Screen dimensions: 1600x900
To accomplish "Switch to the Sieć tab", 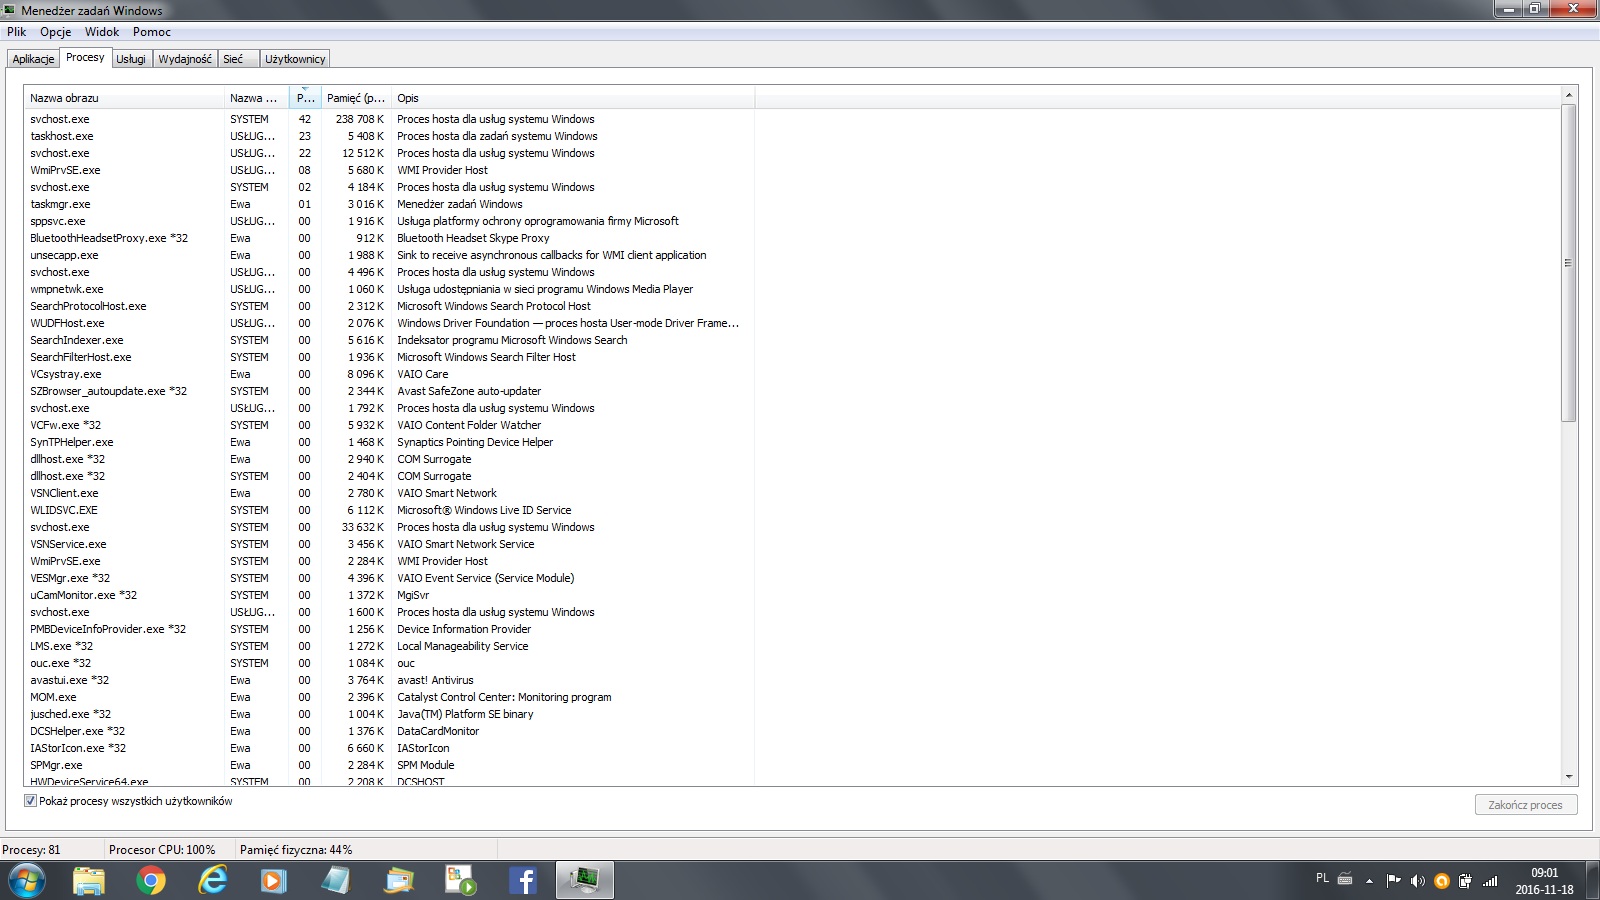I will [238, 59].
